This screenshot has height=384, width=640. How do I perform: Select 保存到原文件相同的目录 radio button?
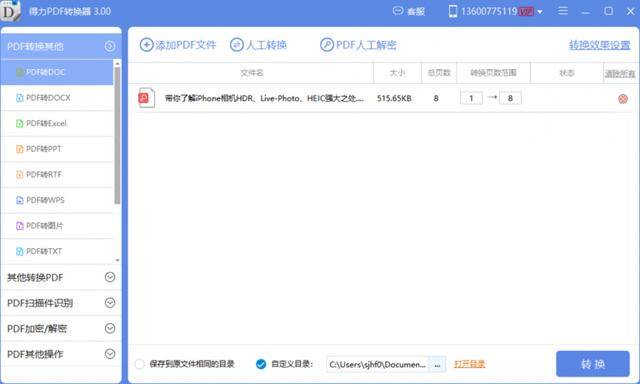coord(140,364)
